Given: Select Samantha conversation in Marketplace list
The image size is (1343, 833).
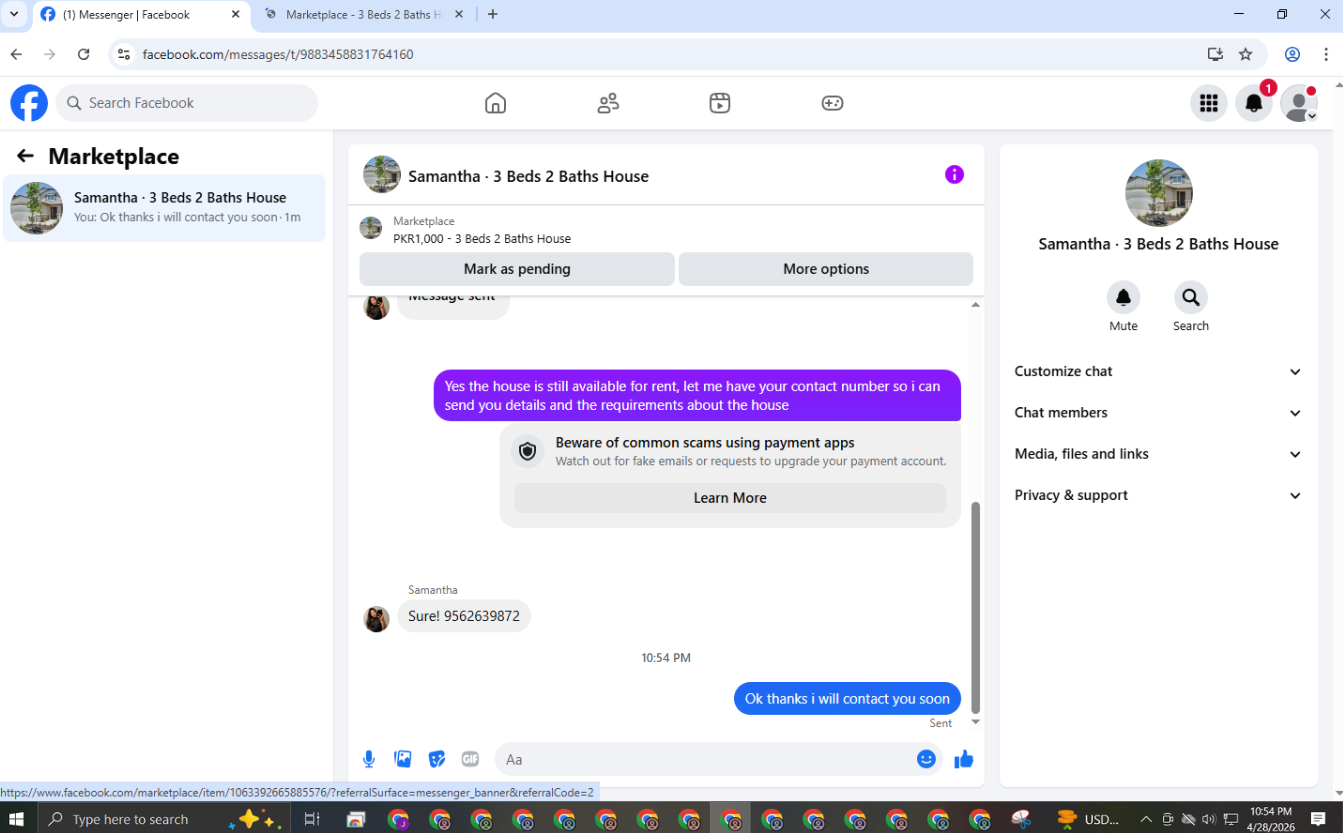Looking at the screenshot, I should click(164, 208).
